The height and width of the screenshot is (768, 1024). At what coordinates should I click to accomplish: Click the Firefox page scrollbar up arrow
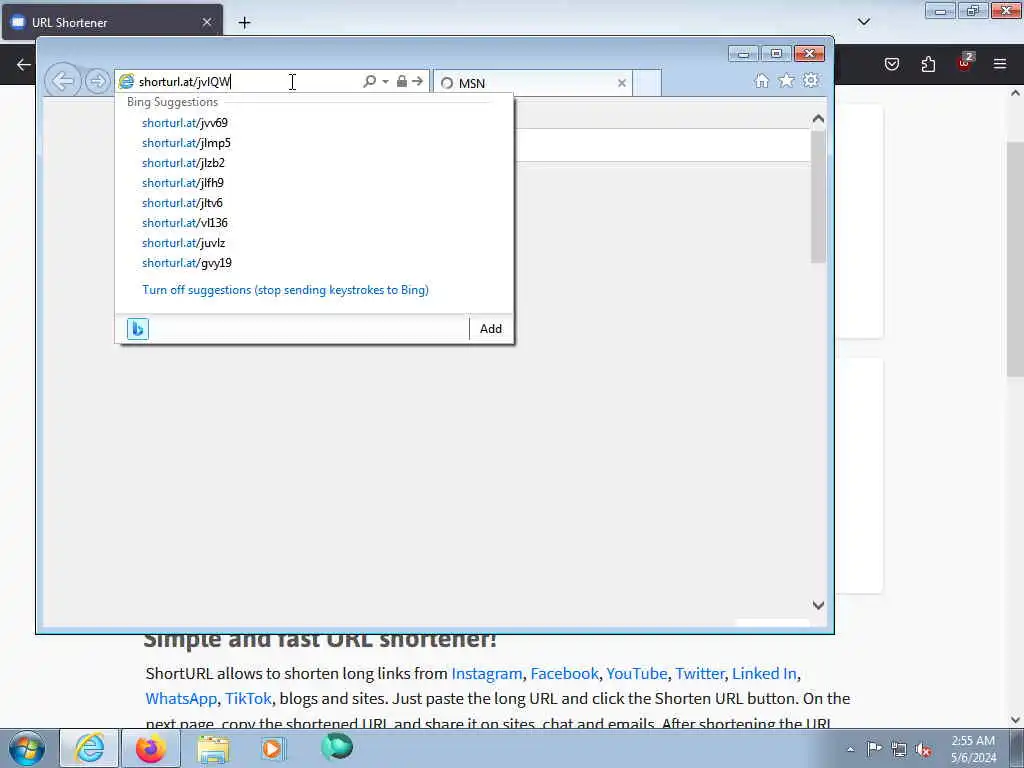[x=1016, y=93]
